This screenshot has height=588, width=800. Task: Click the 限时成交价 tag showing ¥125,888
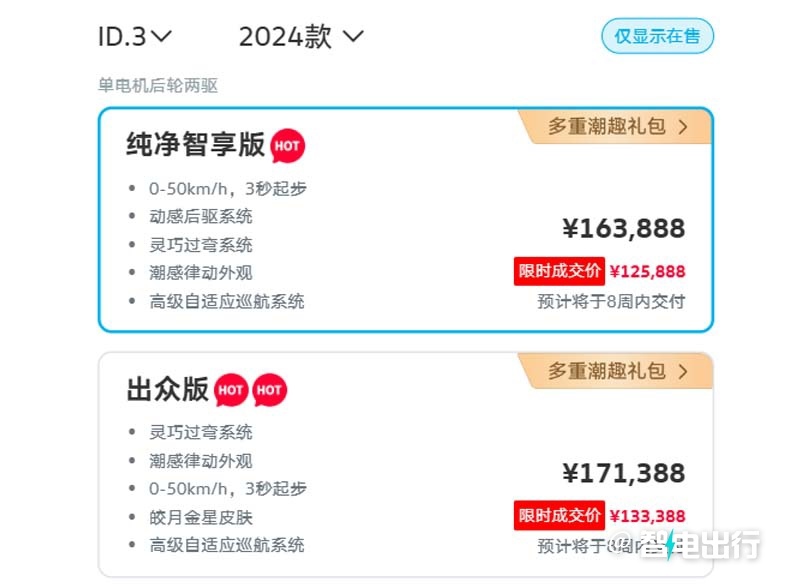[x=559, y=271]
